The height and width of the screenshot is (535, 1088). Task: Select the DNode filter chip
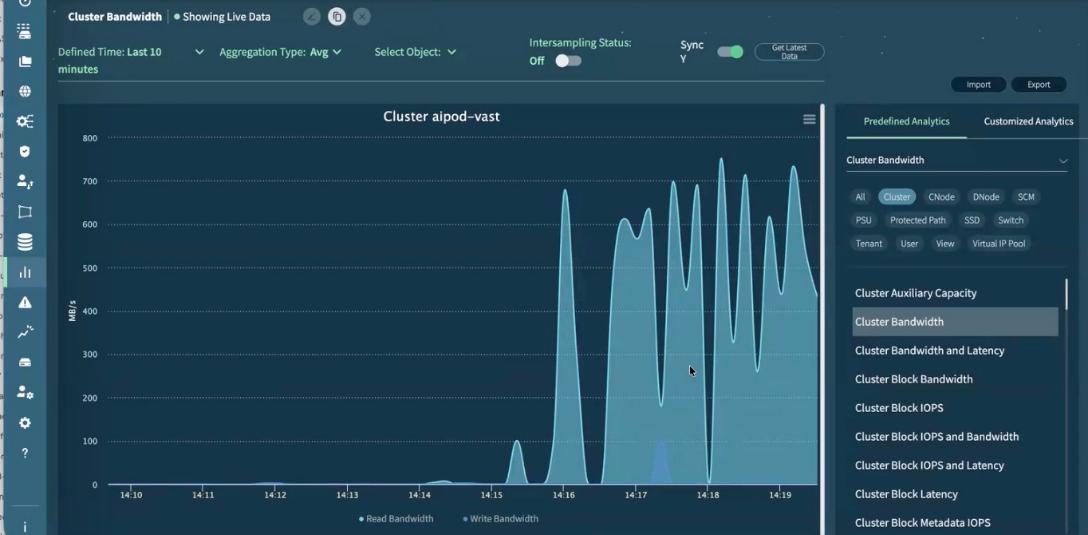pos(986,197)
